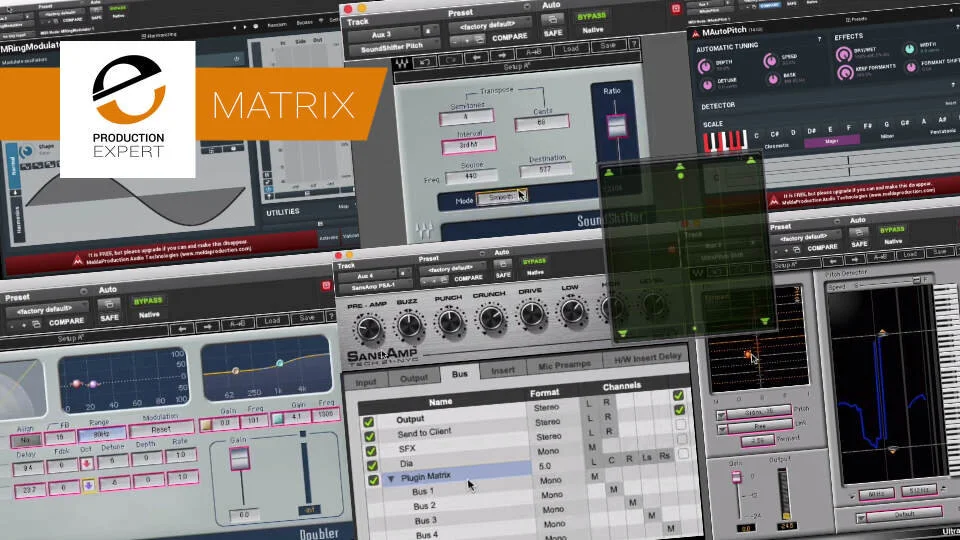The height and width of the screenshot is (540, 960).
Task: Toggle BYPASS in the SoundShifter window
Action: (591, 17)
